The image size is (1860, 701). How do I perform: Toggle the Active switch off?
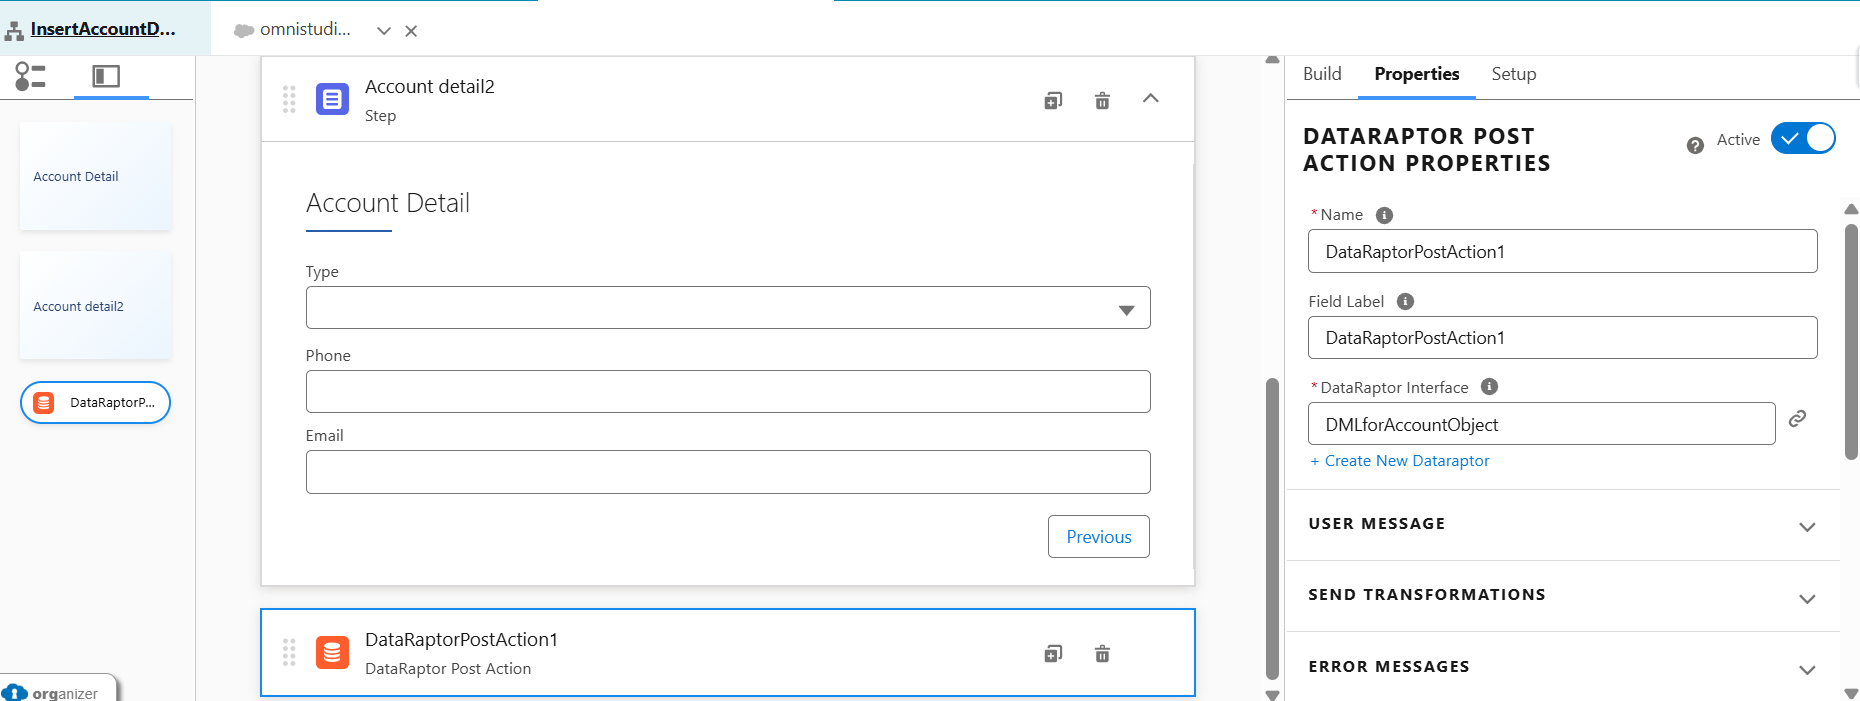(1802, 139)
